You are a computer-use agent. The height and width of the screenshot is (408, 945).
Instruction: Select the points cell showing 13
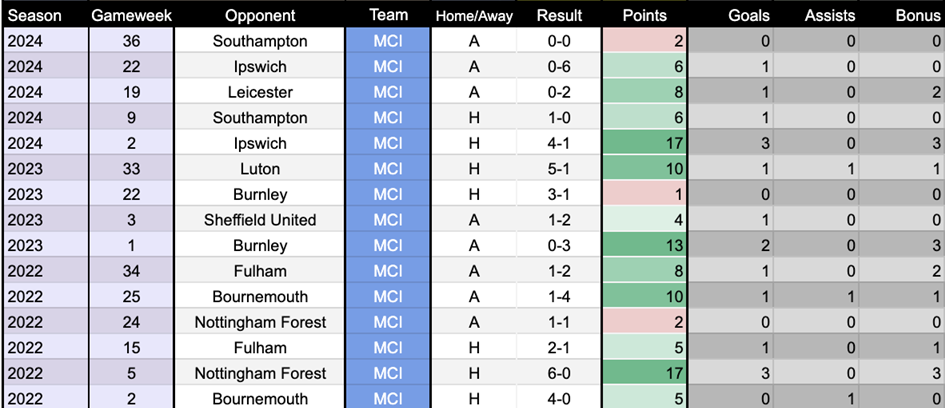[x=645, y=245]
